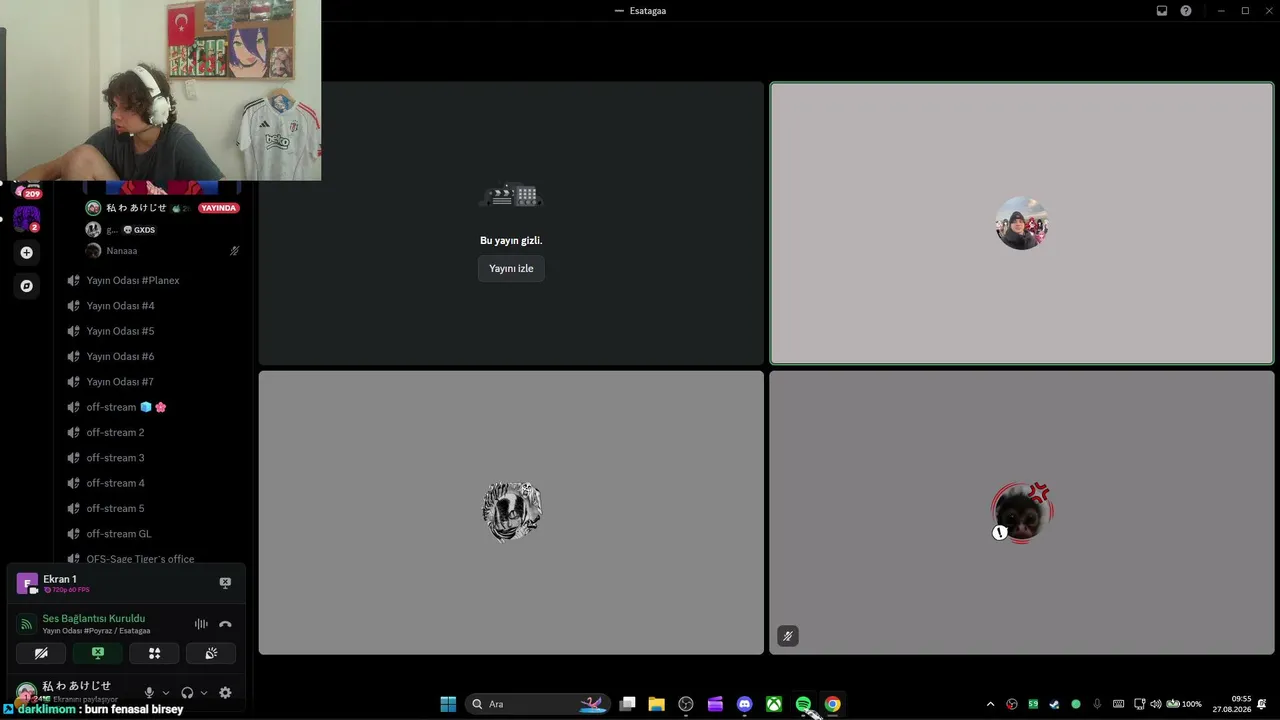Open the Windows Start menu
Screen dimensions: 1280x720
[448, 704]
